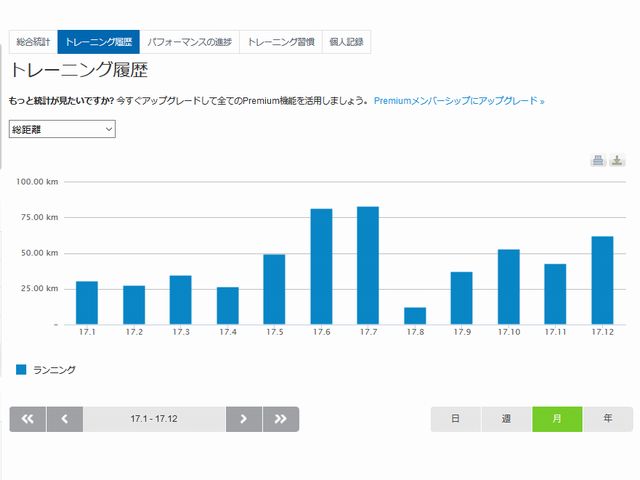Go to the next period arrow
Viewport: 640px width, 480px height.
[244, 419]
